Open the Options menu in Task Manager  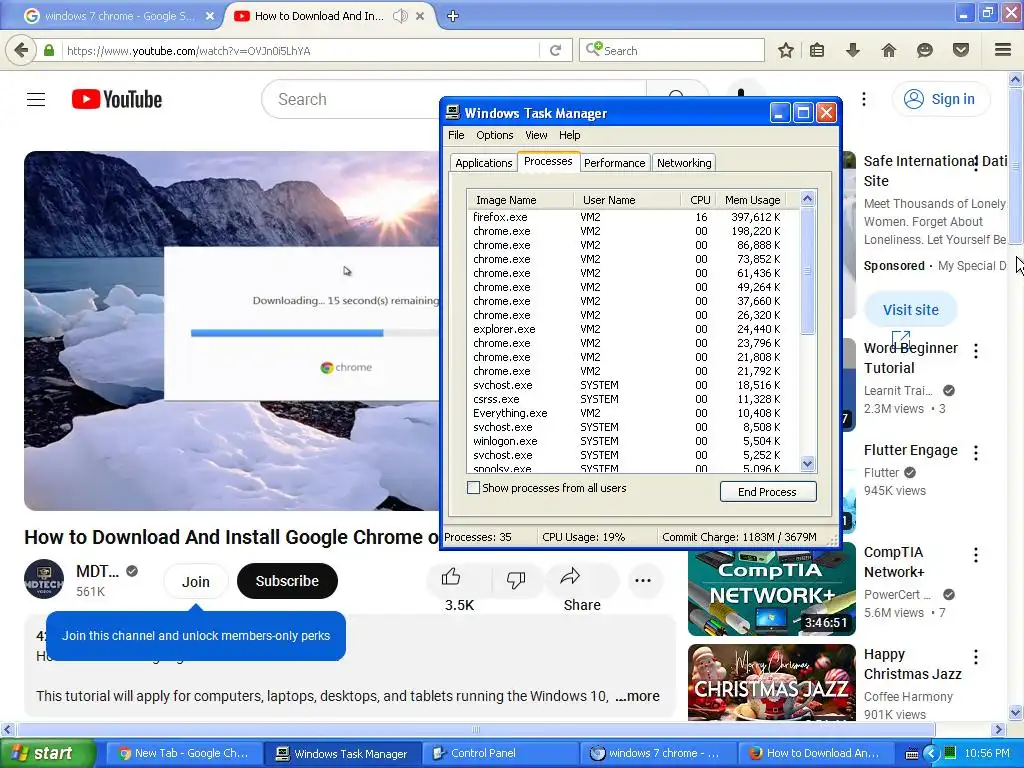coord(494,135)
